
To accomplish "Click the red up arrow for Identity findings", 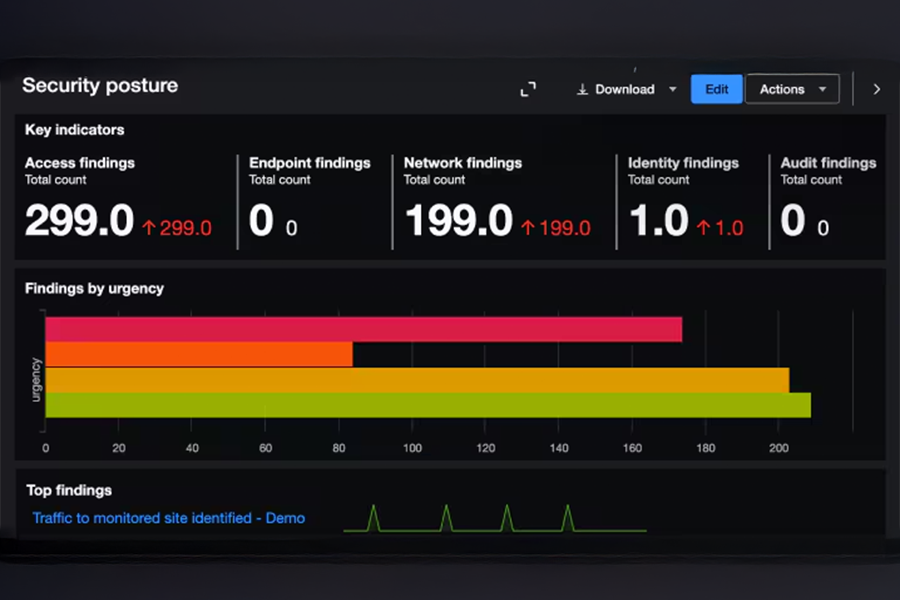I will [704, 228].
